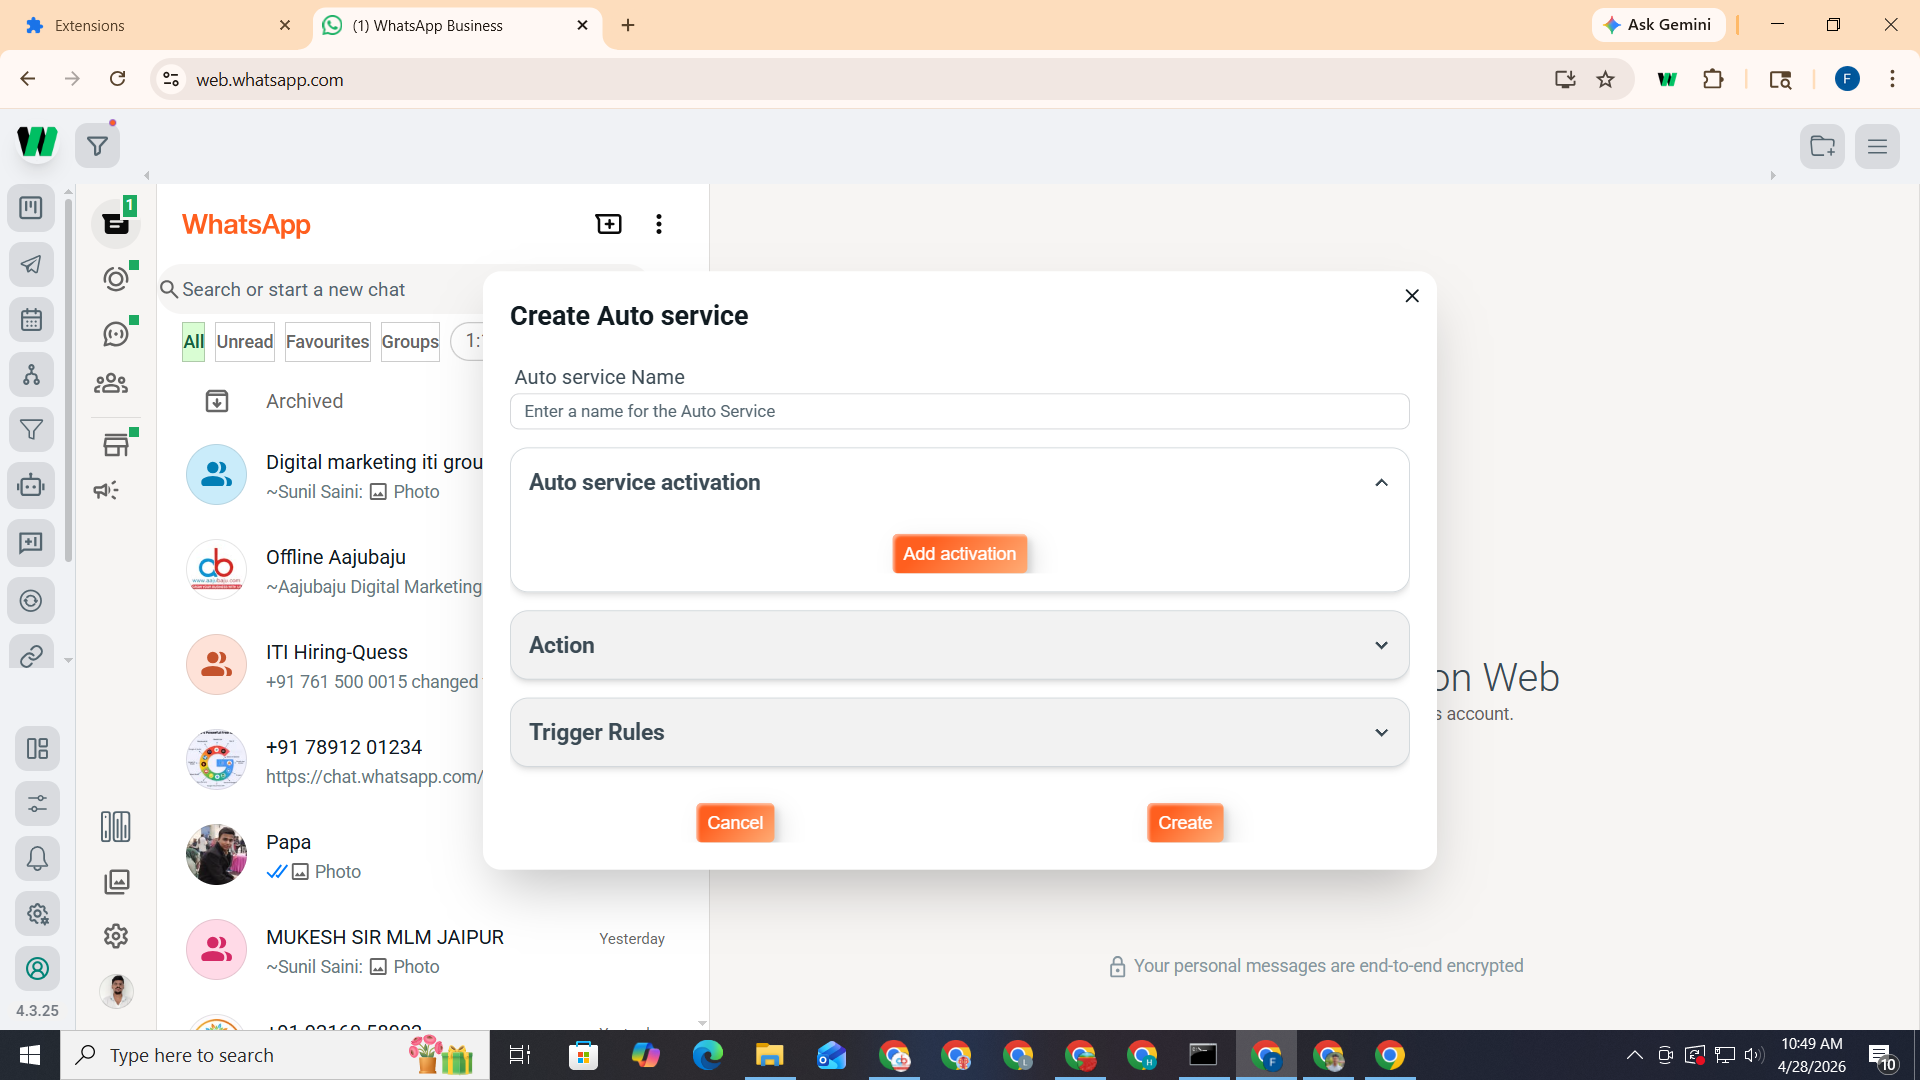Open the kanban board sidebar icon
This screenshot has height=1080, width=1920.
pos(31,208)
